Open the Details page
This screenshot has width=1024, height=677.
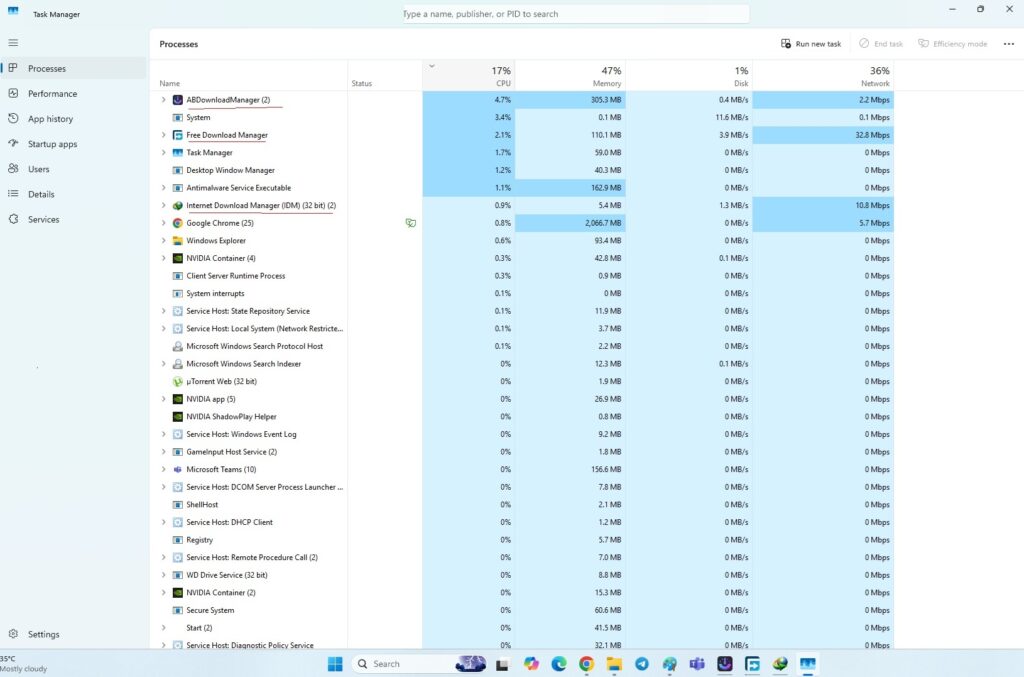click(73, 194)
